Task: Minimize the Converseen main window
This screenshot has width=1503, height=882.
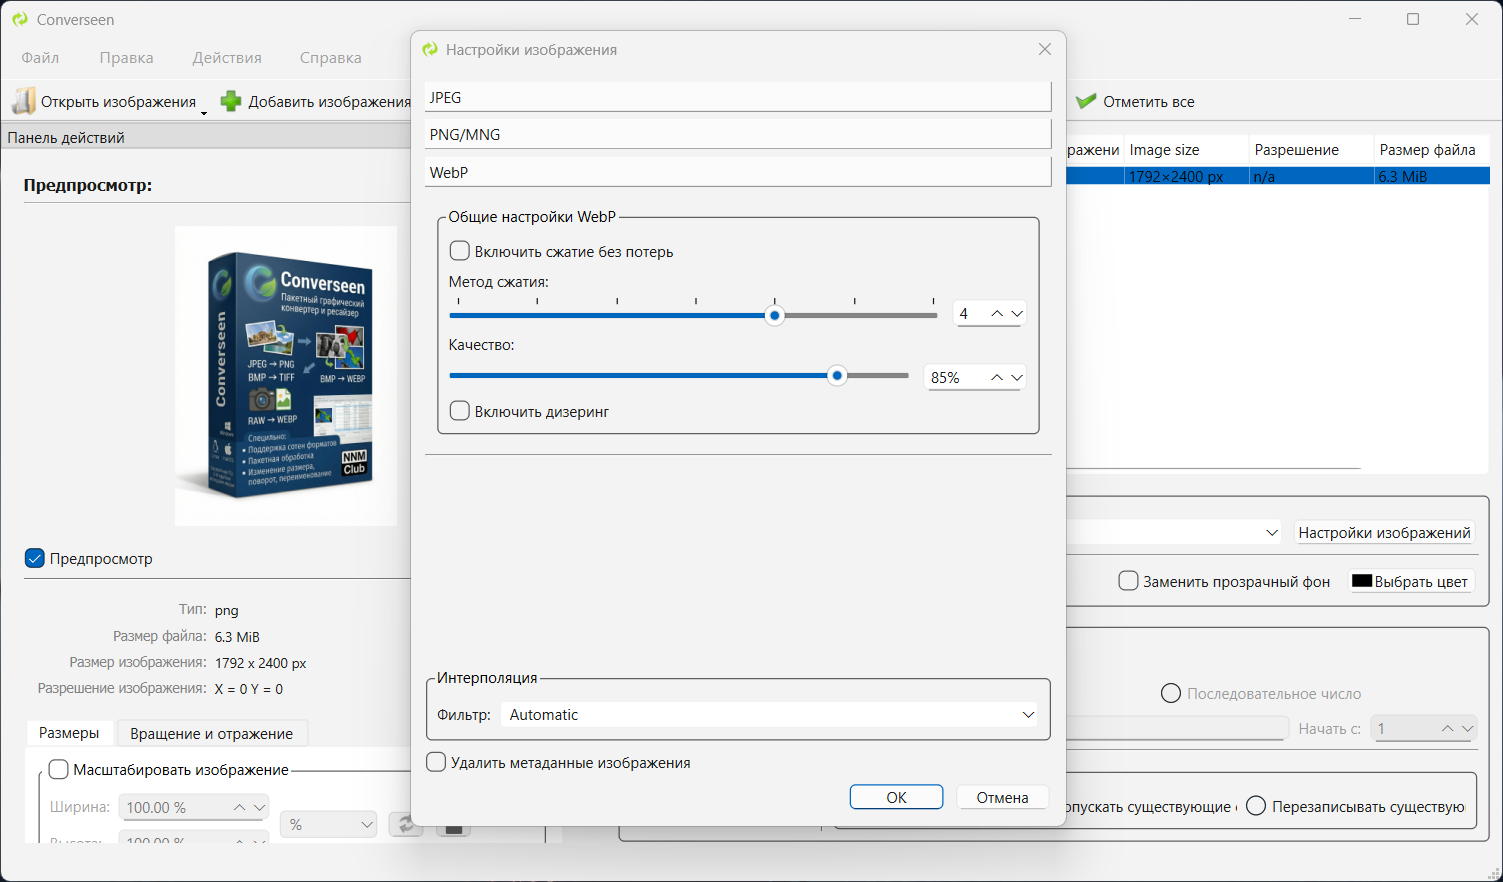Action: pos(1355,19)
